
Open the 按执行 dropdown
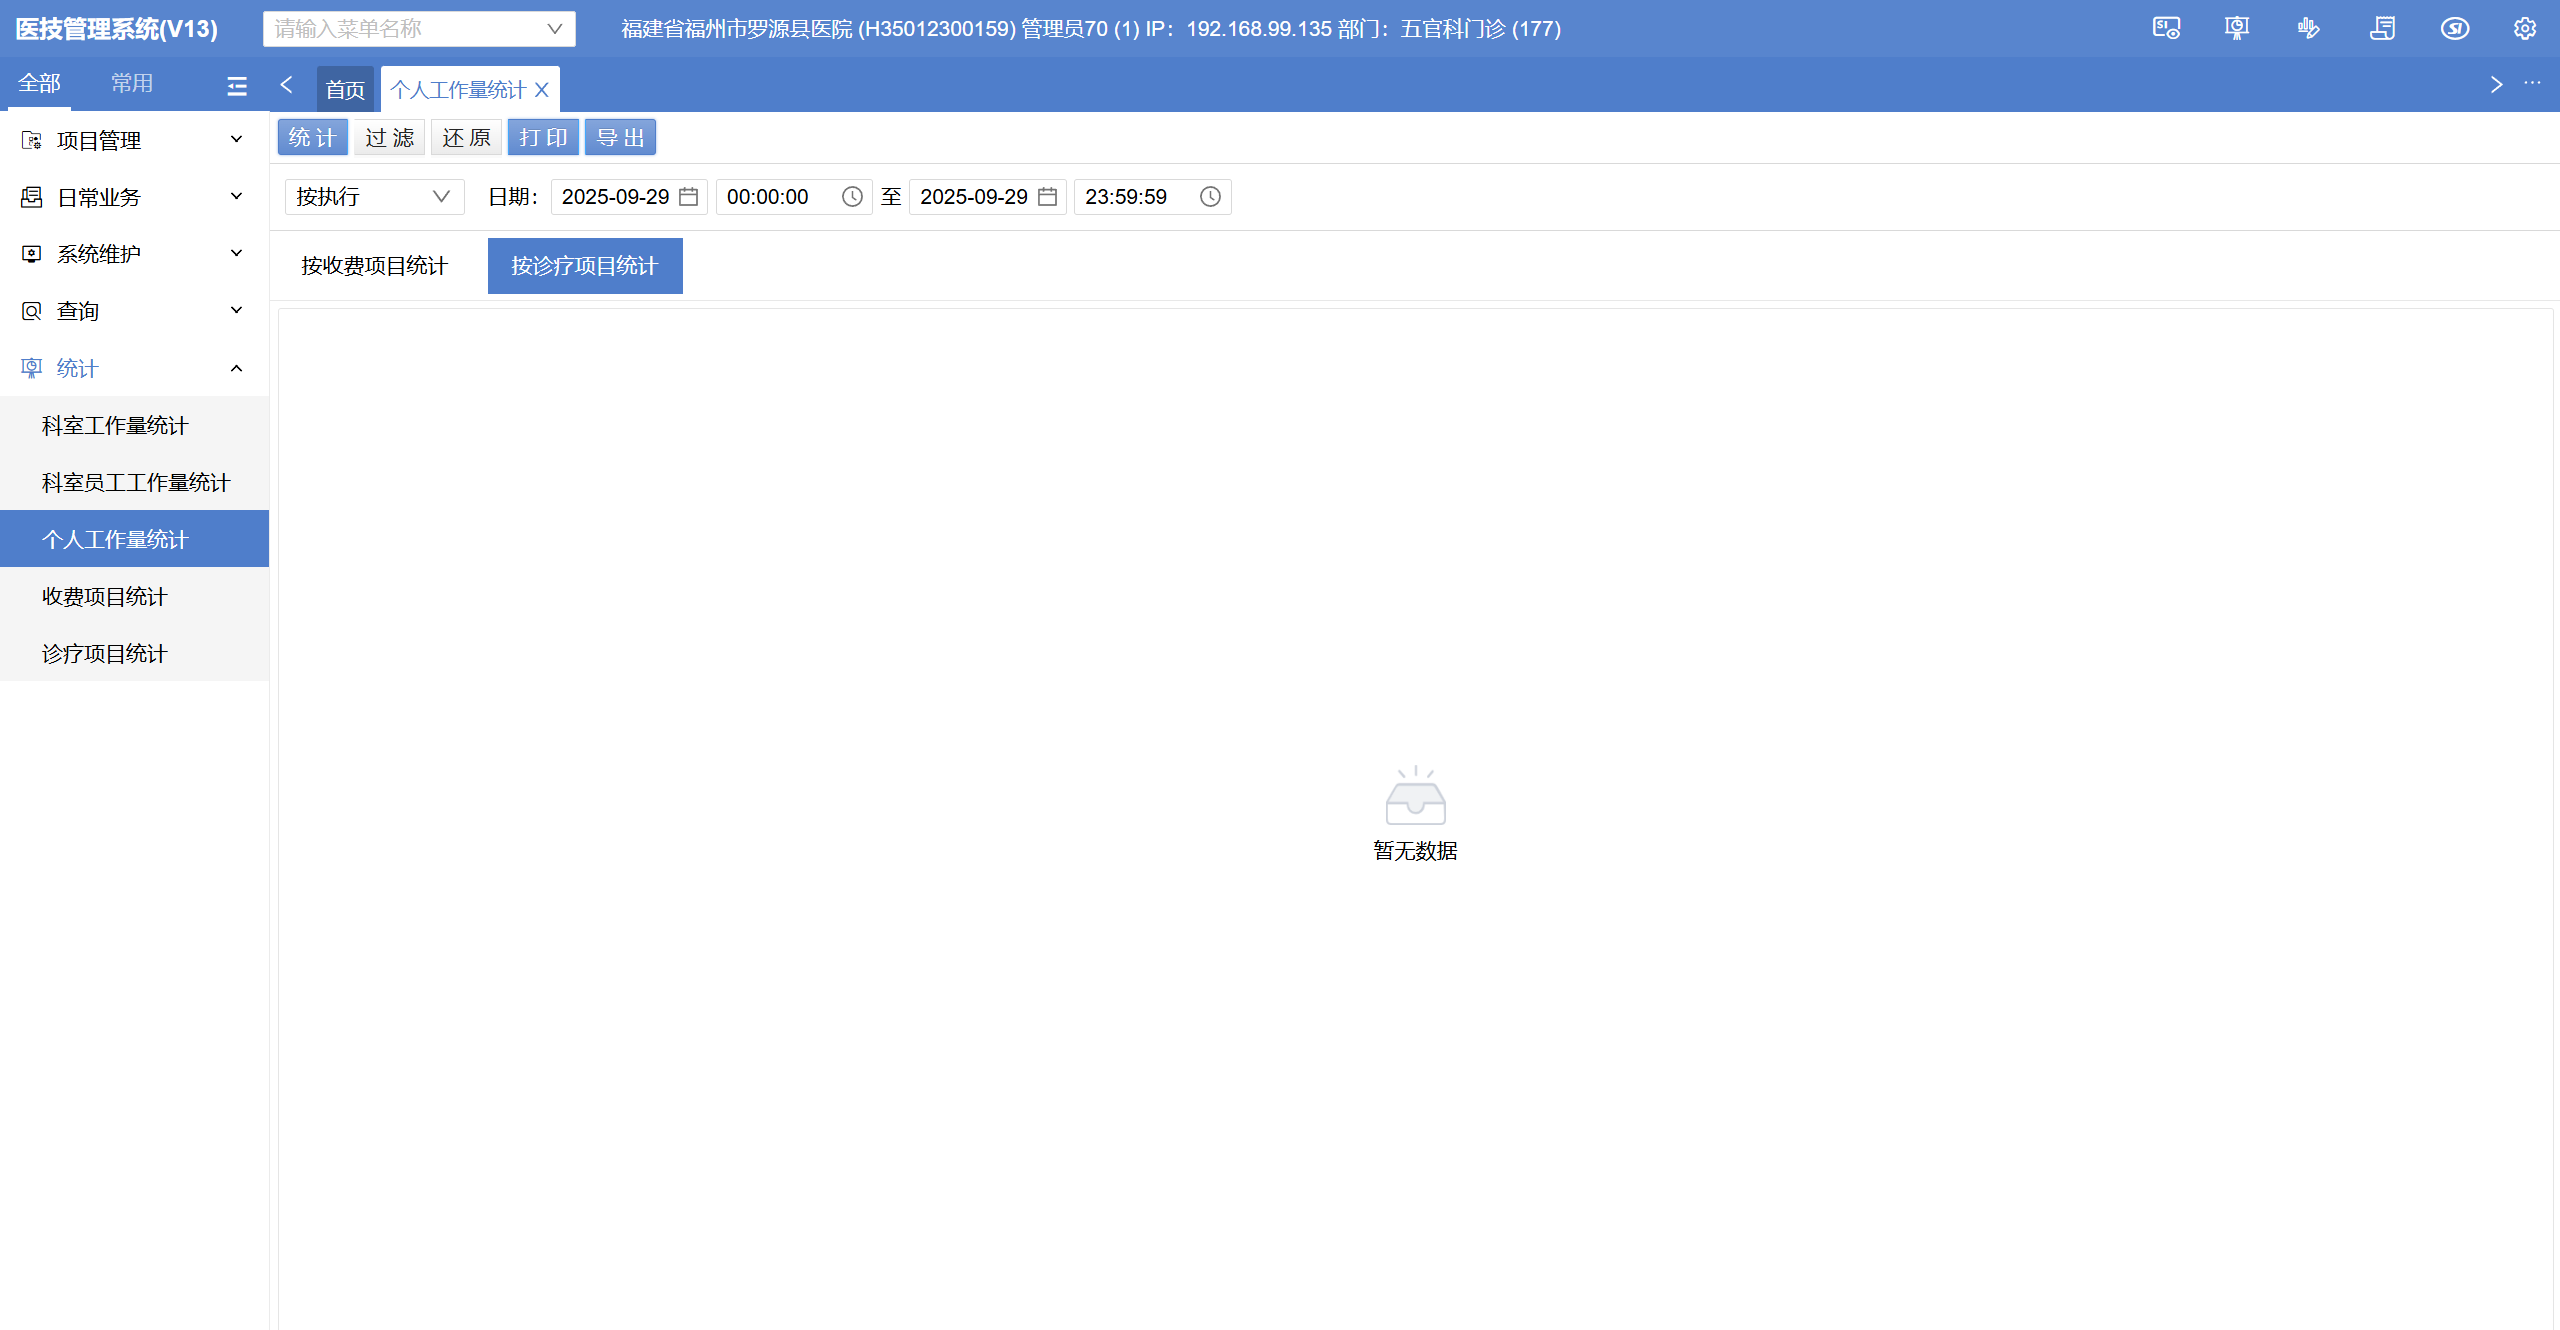click(x=374, y=197)
